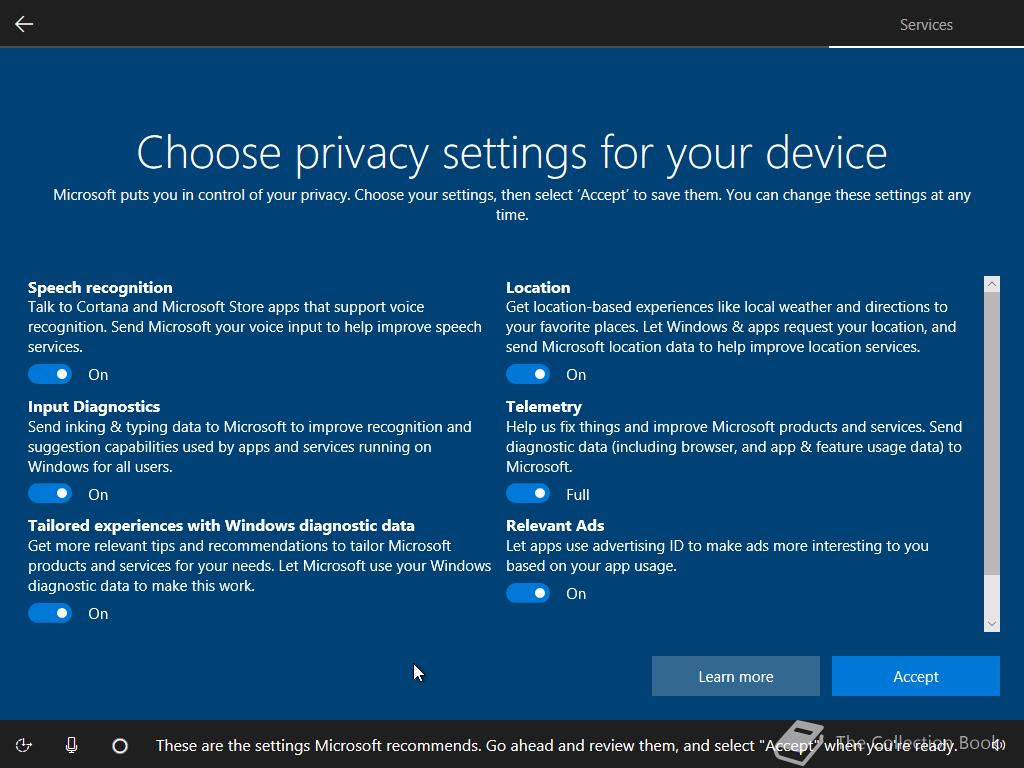Toggle Tailored experiences with diagnostic data

click(x=50, y=613)
